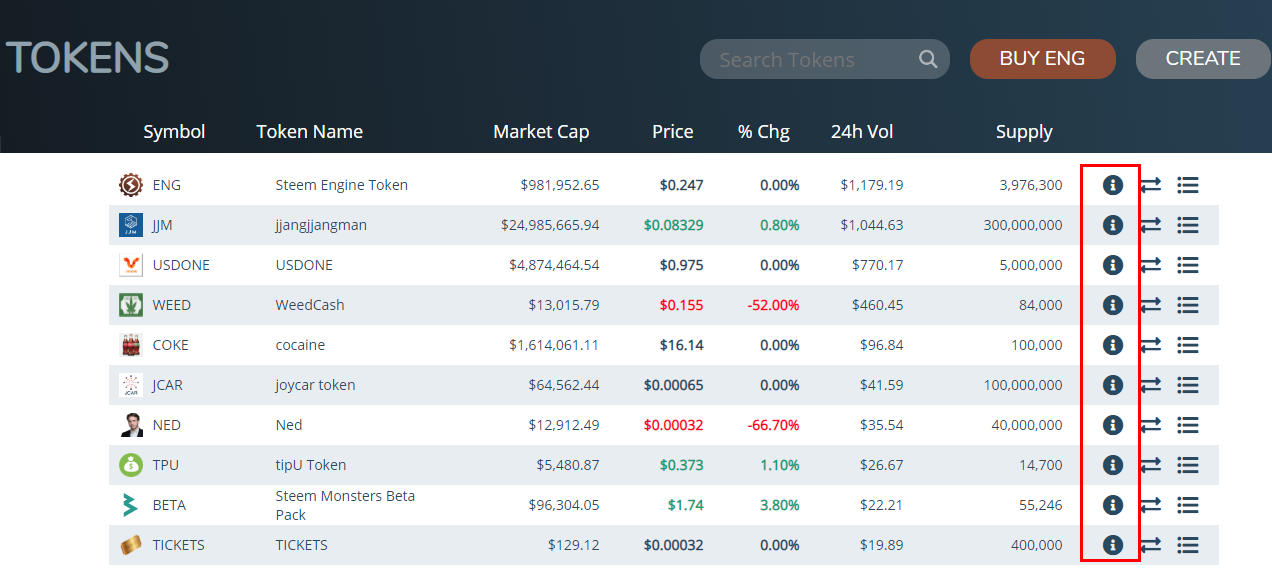Open info icon for NED token
This screenshot has width=1272, height=570.
point(1112,425)
